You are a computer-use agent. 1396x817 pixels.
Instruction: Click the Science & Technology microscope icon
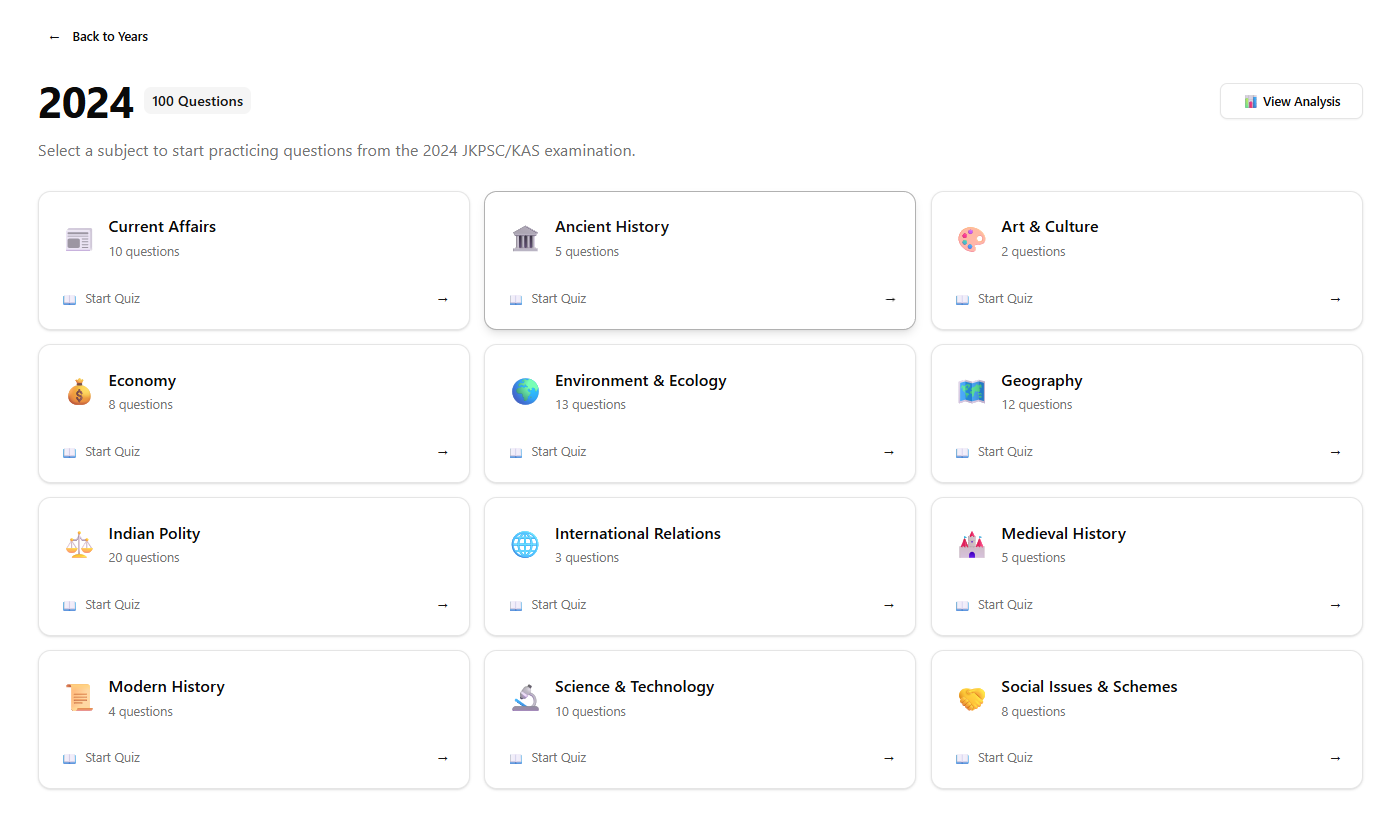[x=525, y=698]
